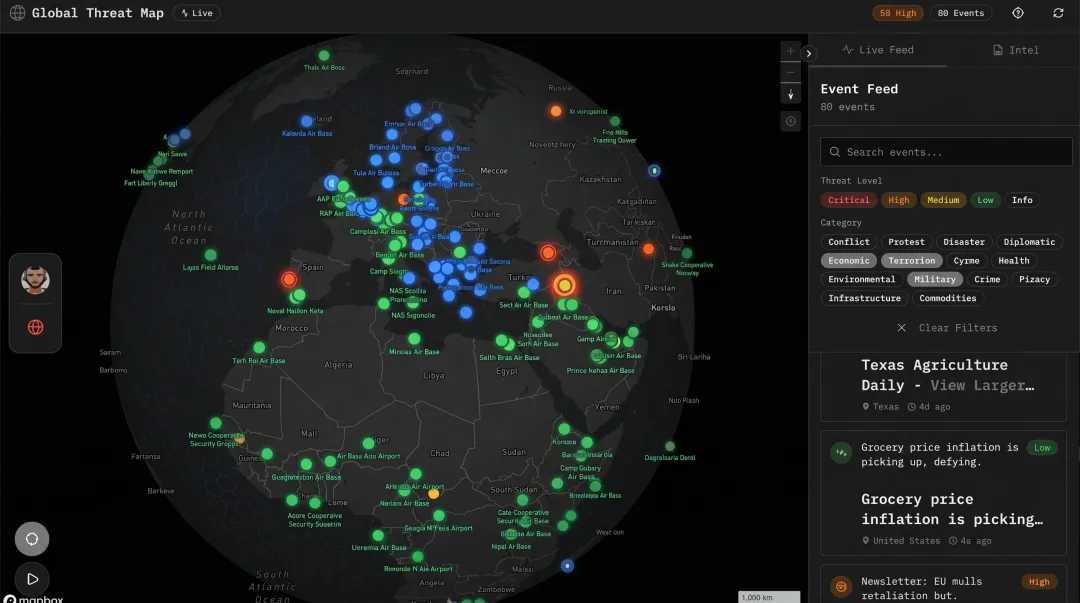
Task: Select the red threat marker over Spain
Action: (x=289, y=279)
